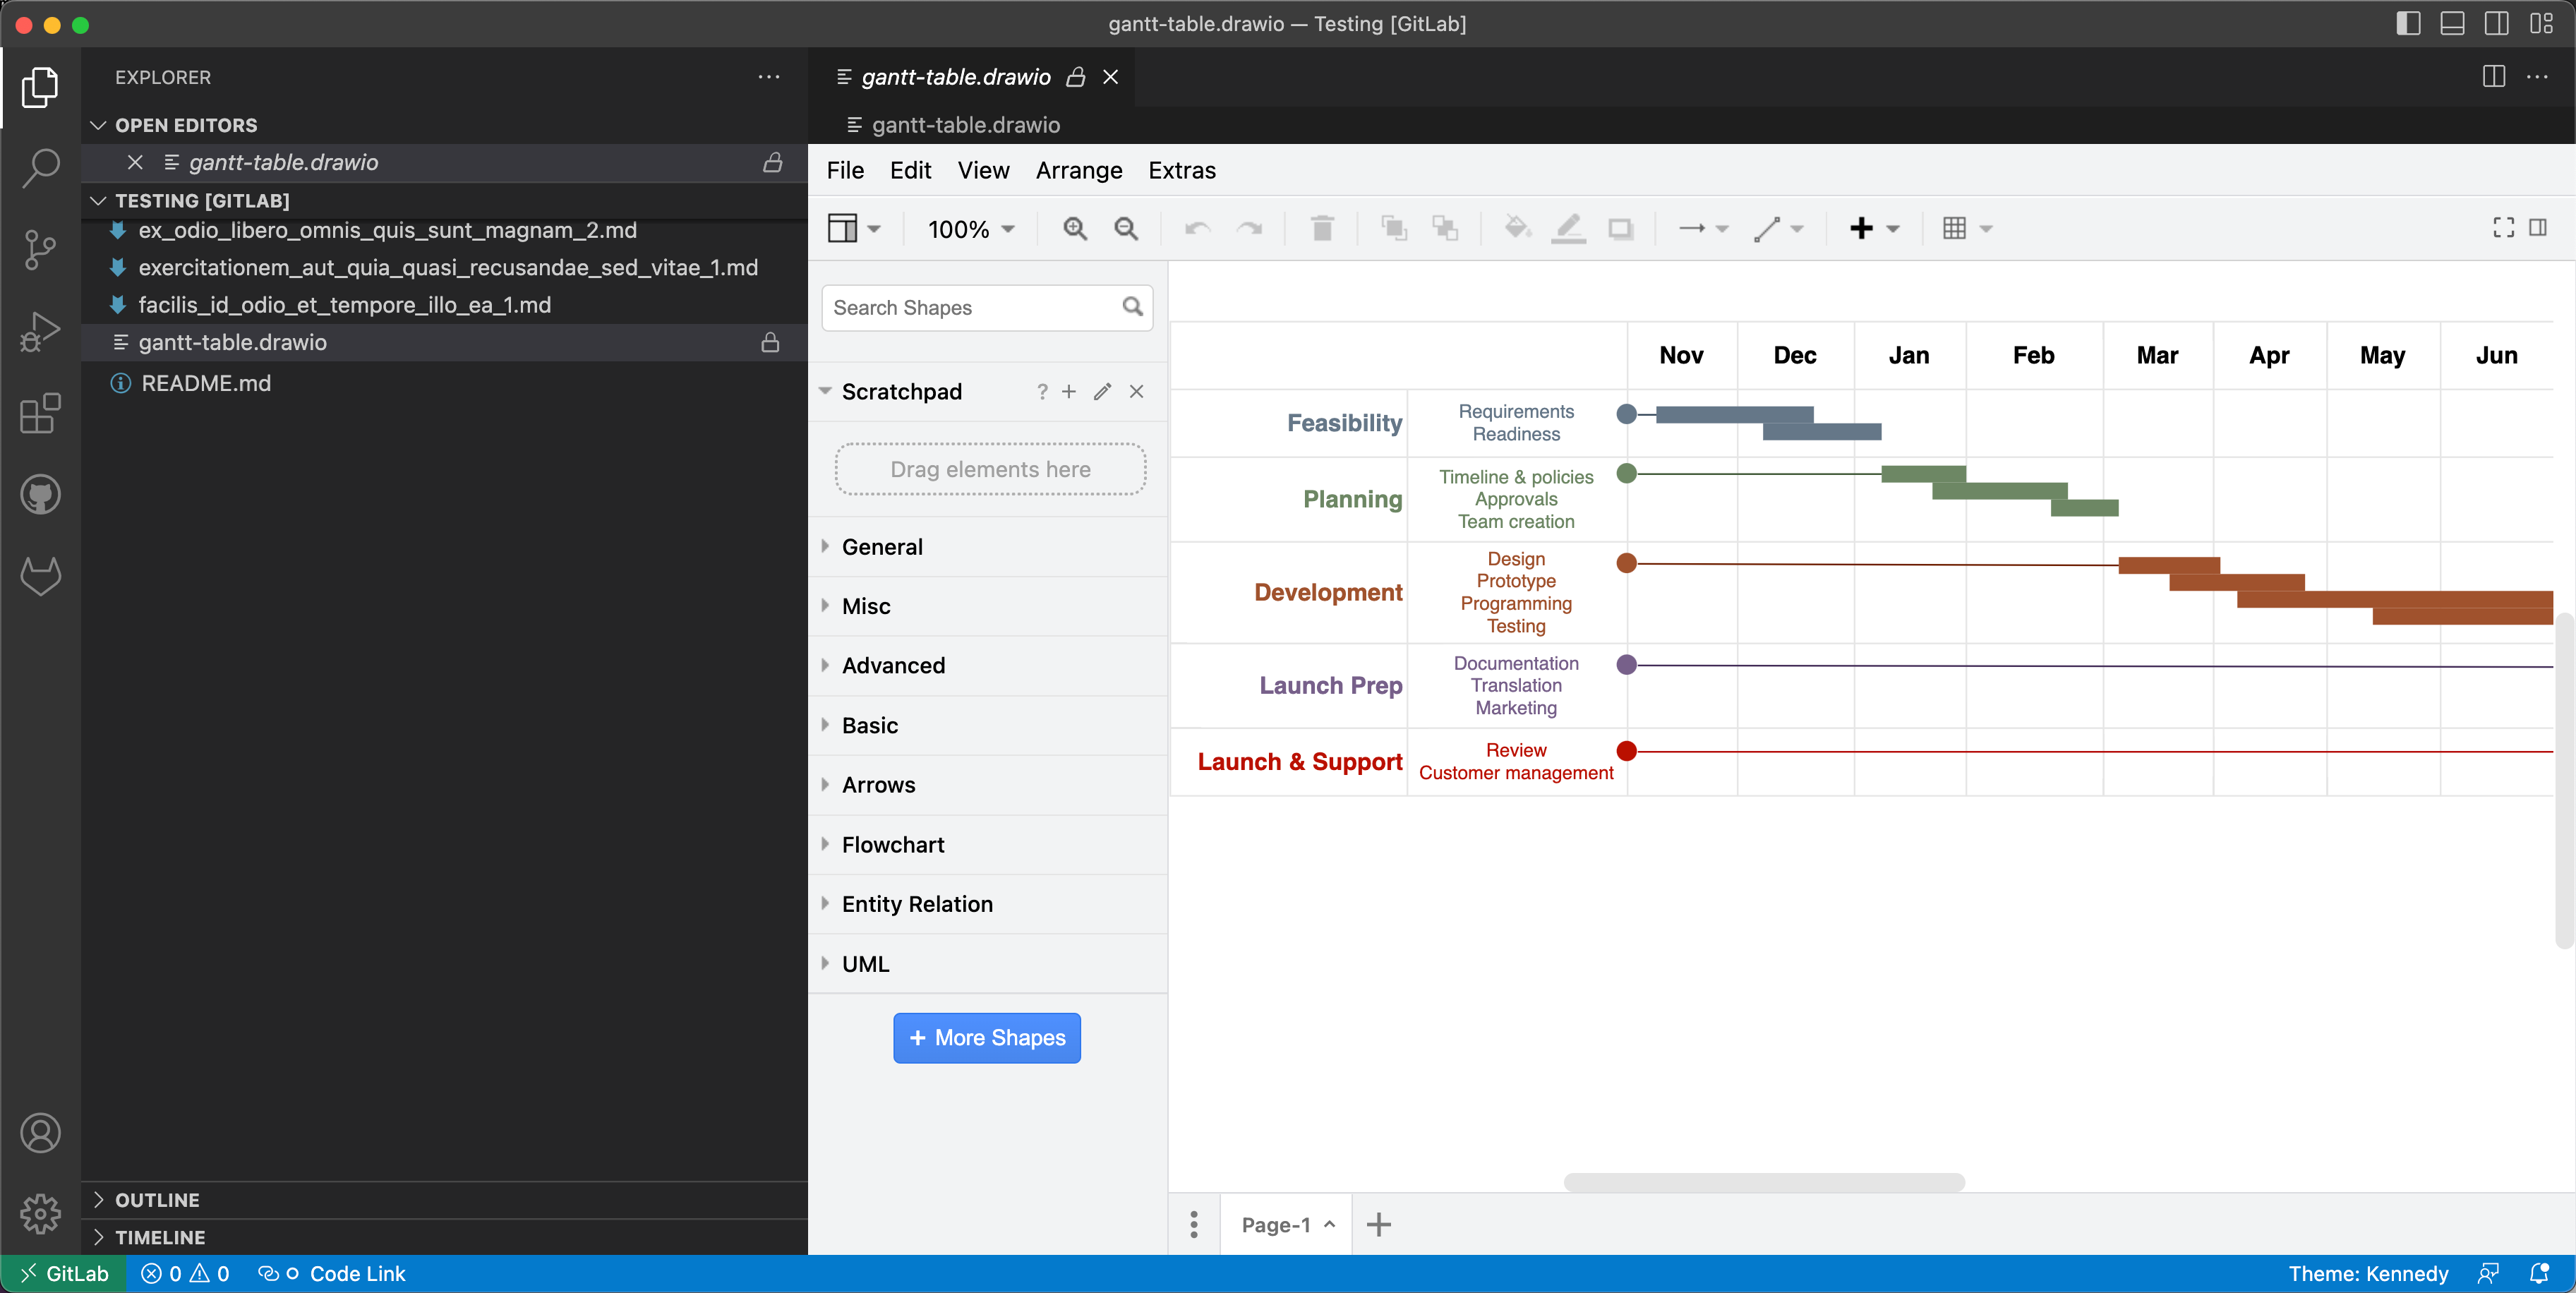Toggle shadow on selected shape
2576x1293 pixels.
(x=1621, y=228)
